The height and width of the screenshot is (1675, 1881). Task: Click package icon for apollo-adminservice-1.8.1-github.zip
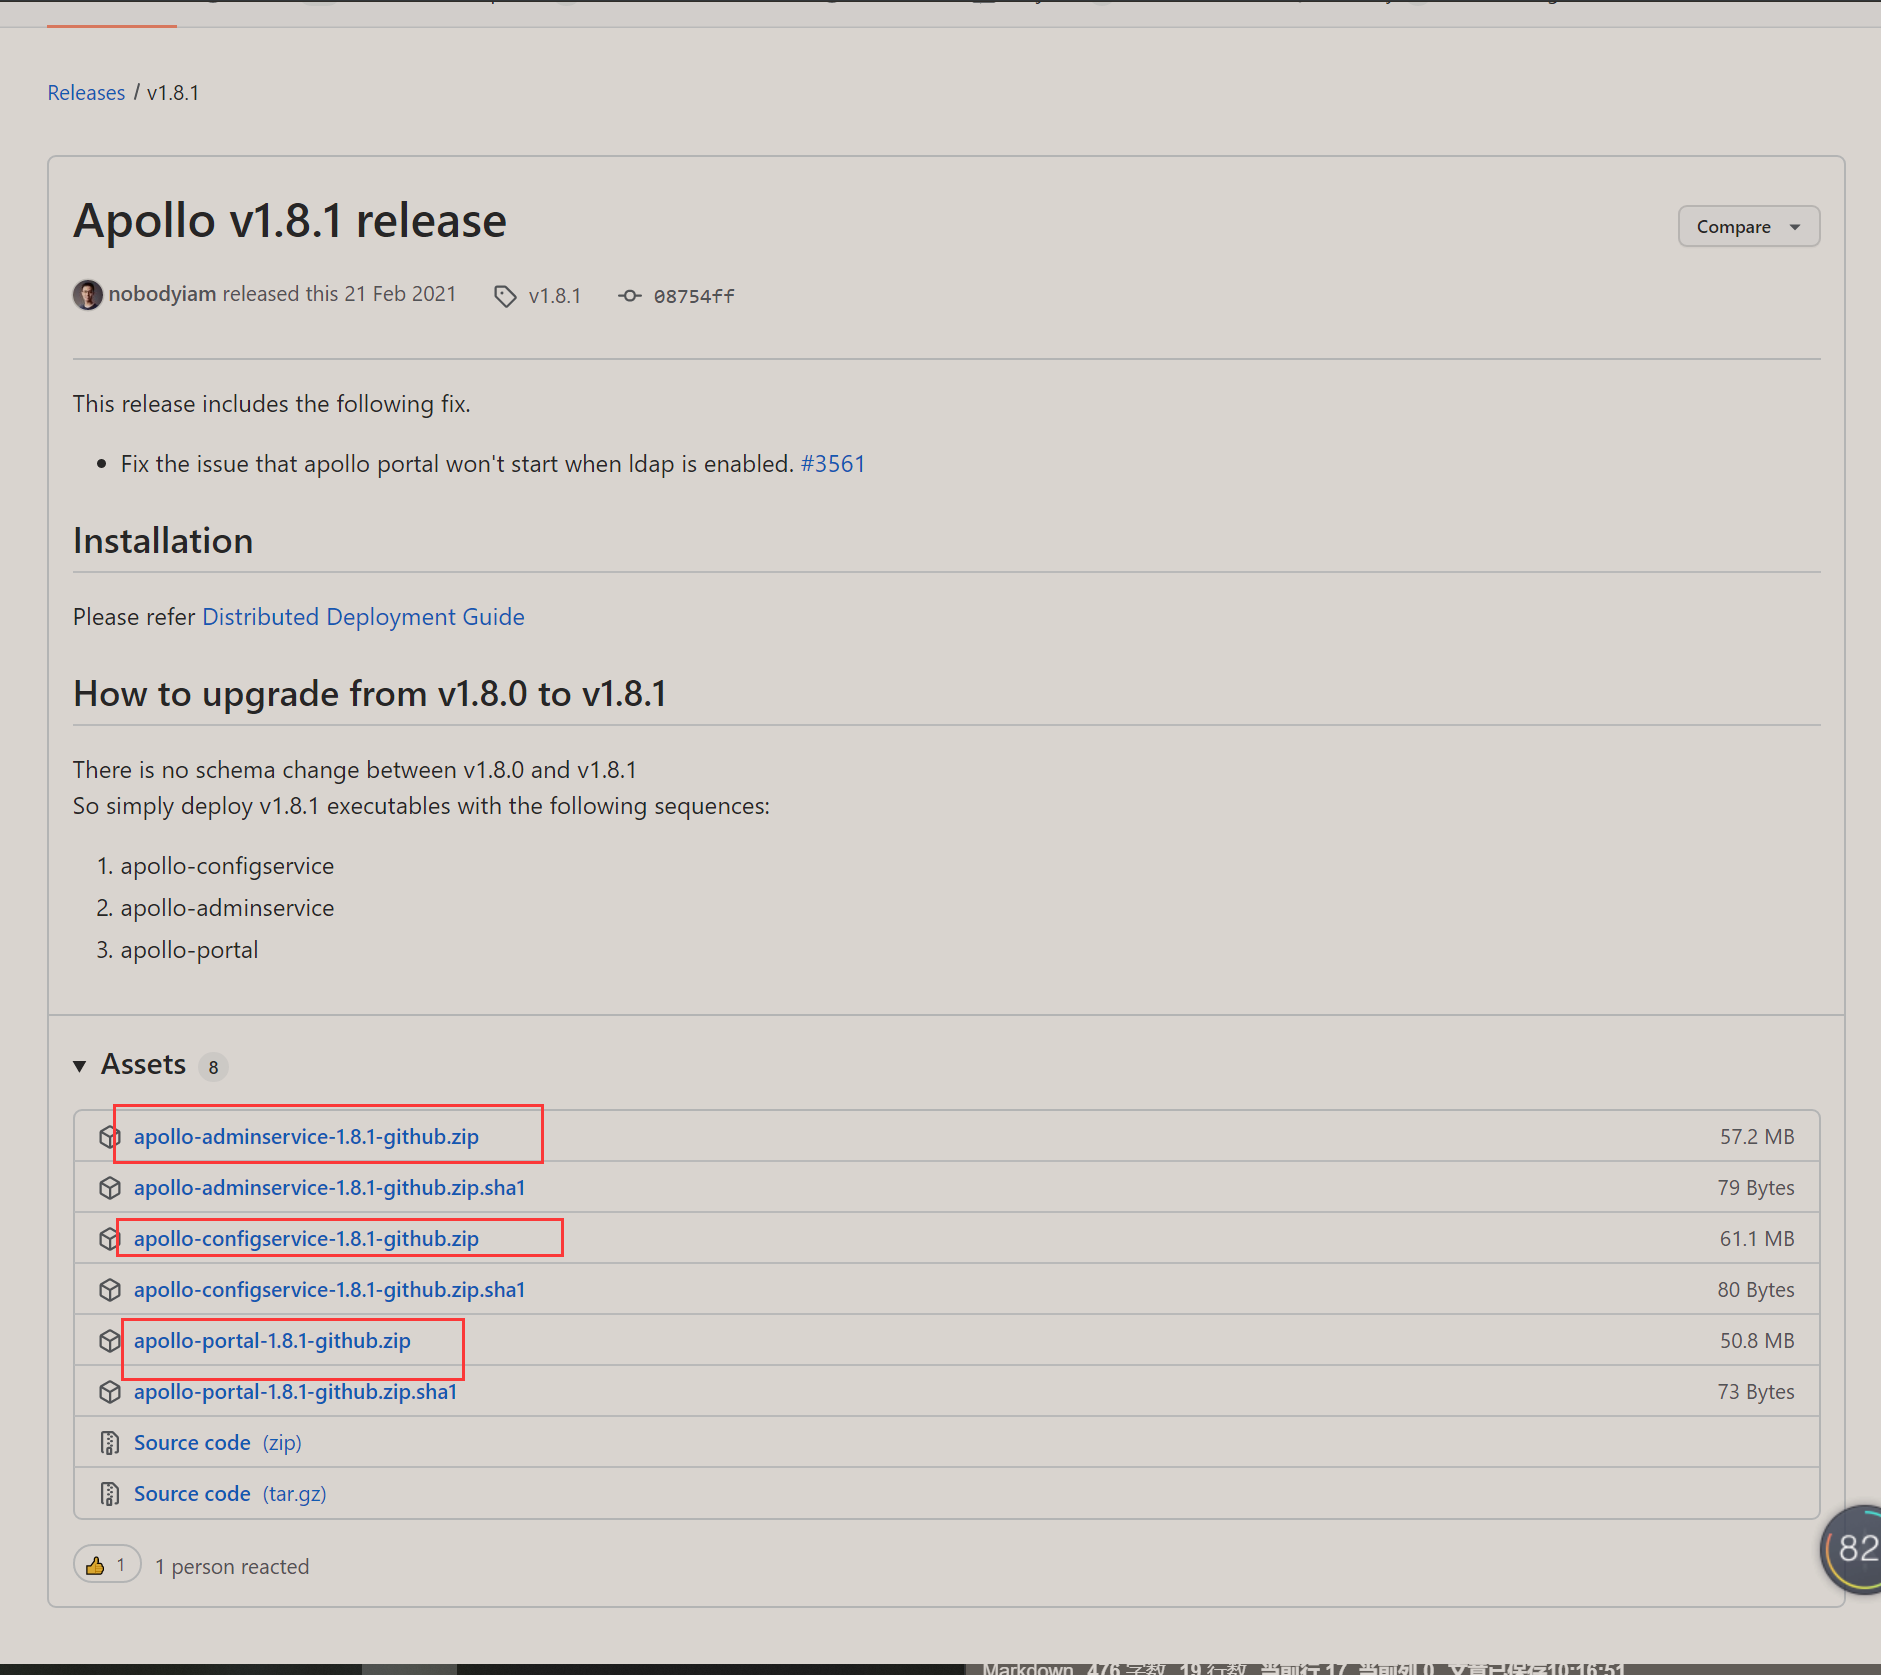point(110,1137)
